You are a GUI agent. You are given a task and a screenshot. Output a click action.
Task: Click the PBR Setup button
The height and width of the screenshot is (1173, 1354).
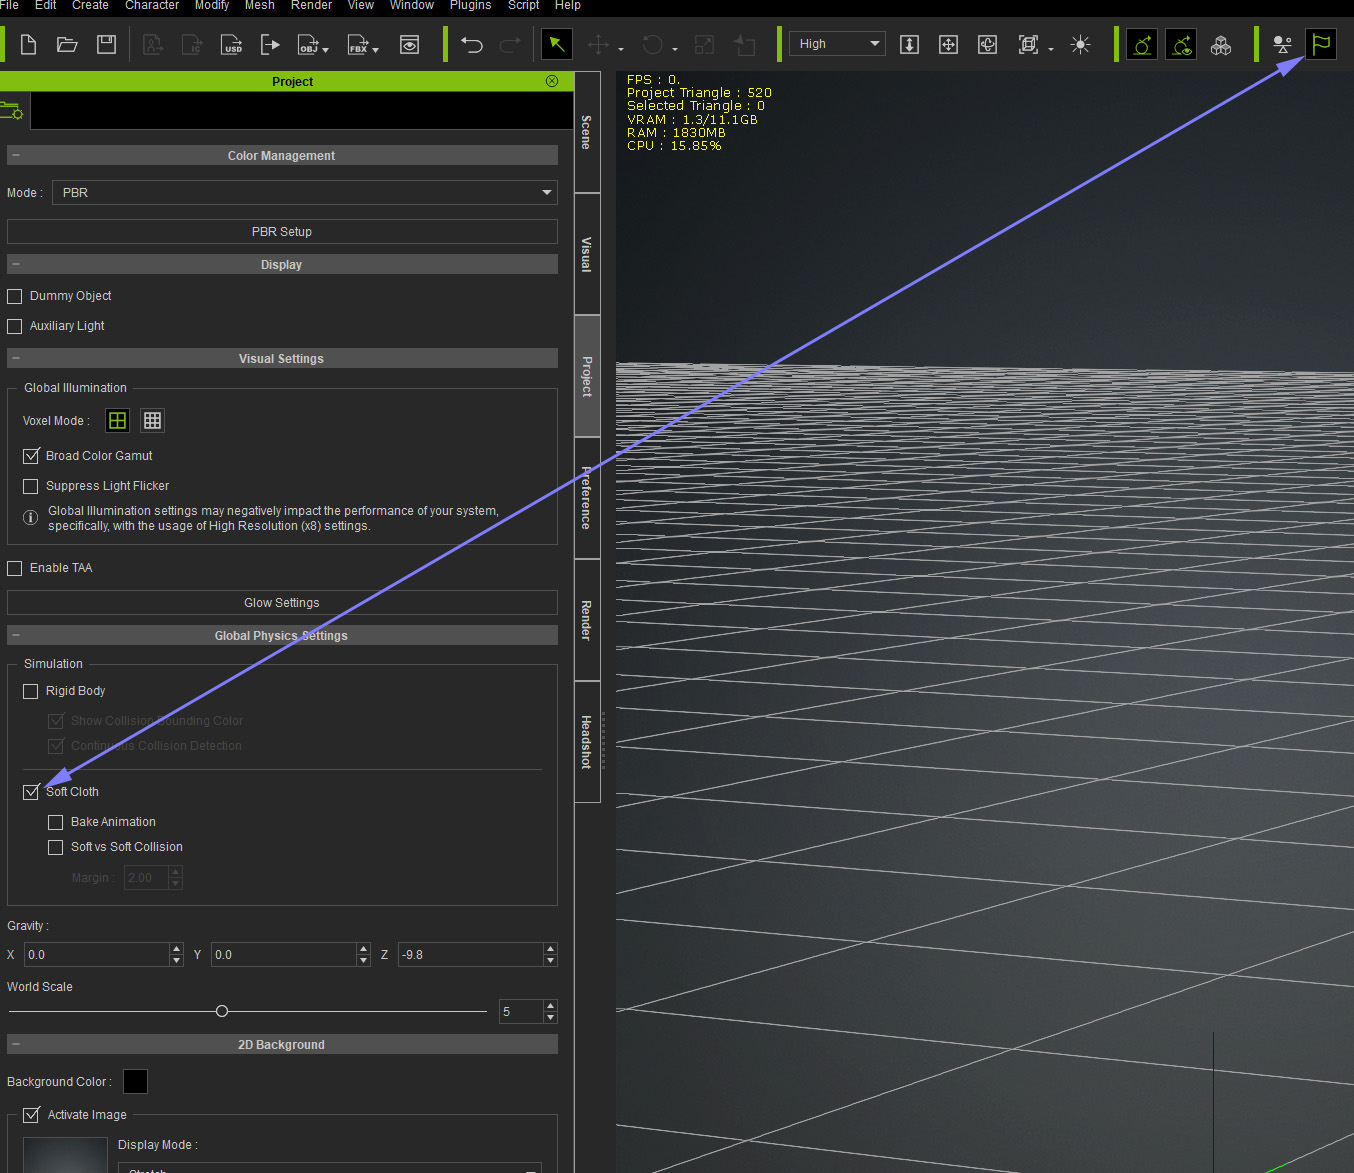tap(282, 232)
